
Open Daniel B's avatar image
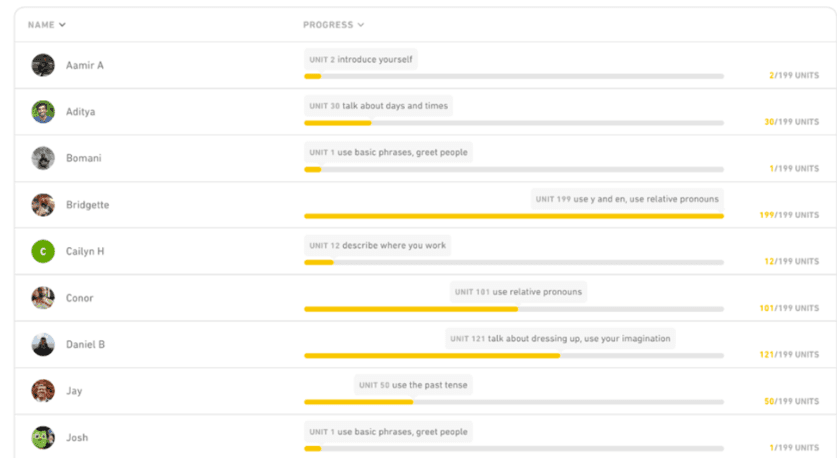pyautogui.click(x=43, y=344)
